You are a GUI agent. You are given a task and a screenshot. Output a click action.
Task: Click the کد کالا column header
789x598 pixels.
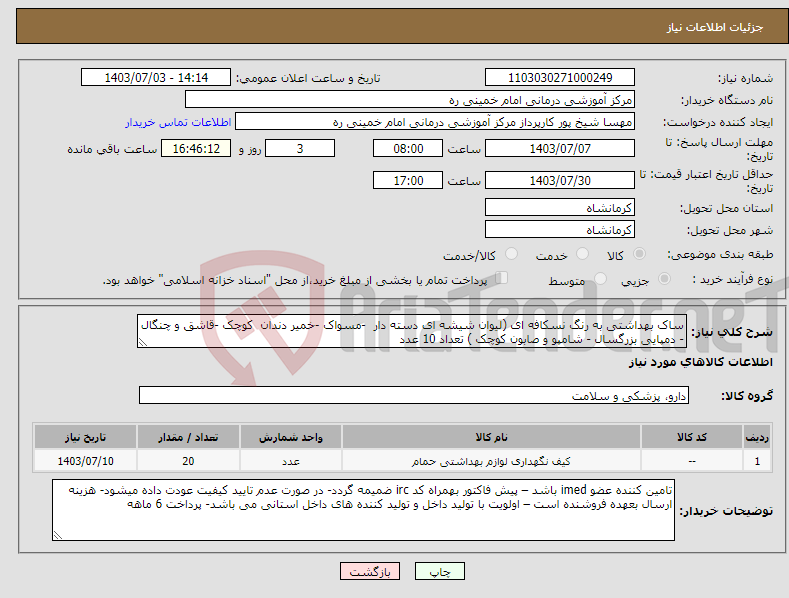click(x=691, y=437)
